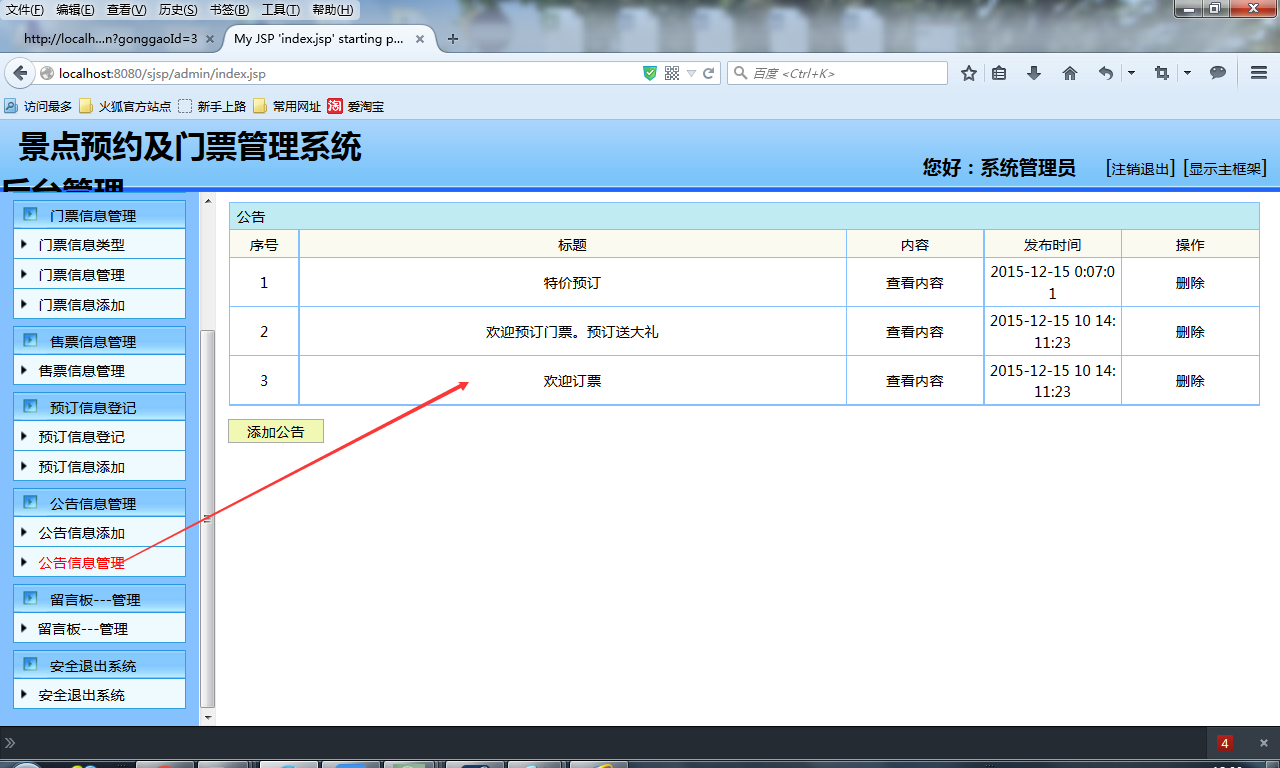Viewport: 1280px width, 768px height.
Task: Click the green shield security icon
Action: [x=650, y=73]
